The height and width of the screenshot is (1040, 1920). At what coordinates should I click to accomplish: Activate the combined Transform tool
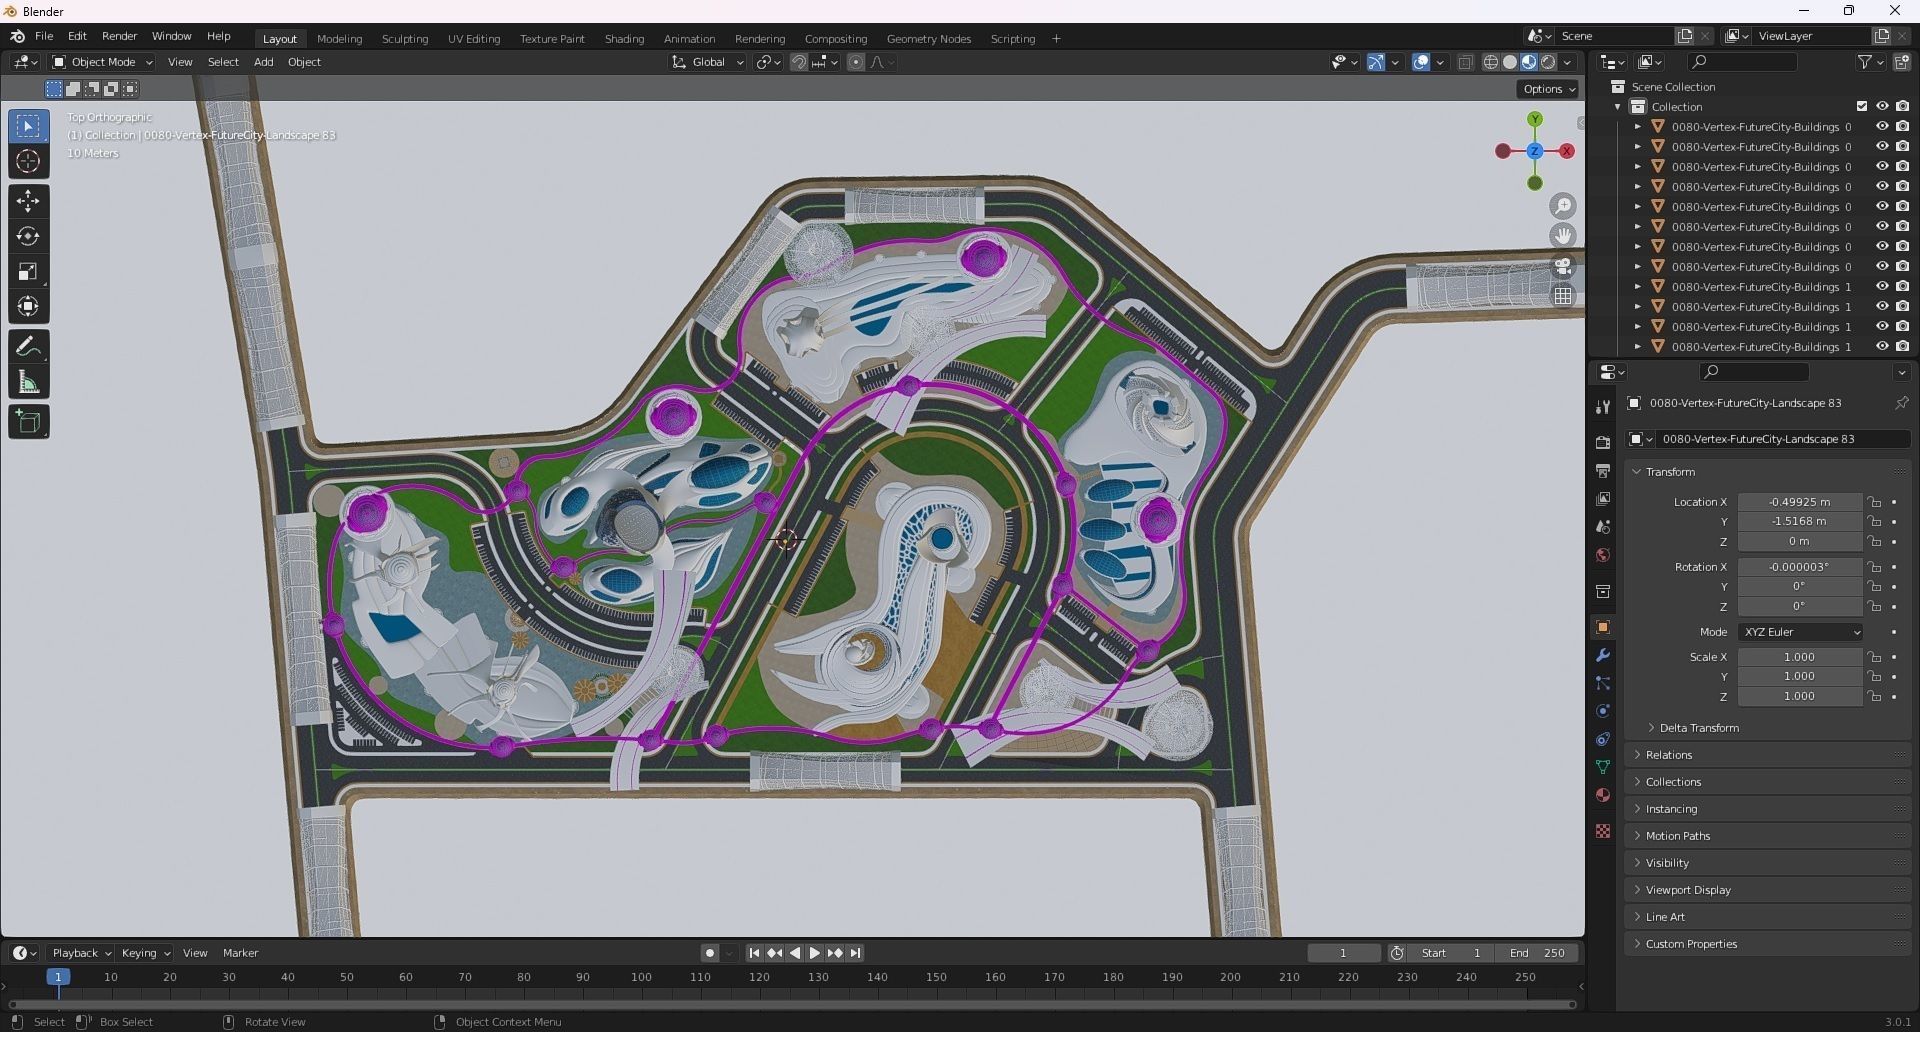[x=28, y=306]
